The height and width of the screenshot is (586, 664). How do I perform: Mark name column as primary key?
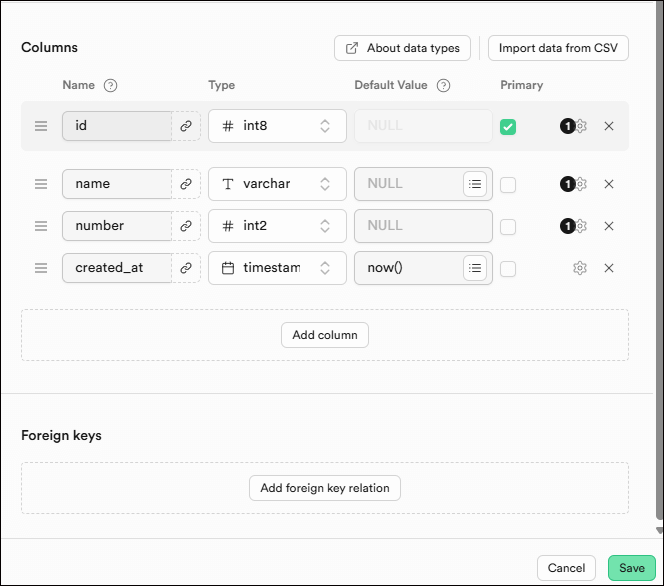click(508, 185)
